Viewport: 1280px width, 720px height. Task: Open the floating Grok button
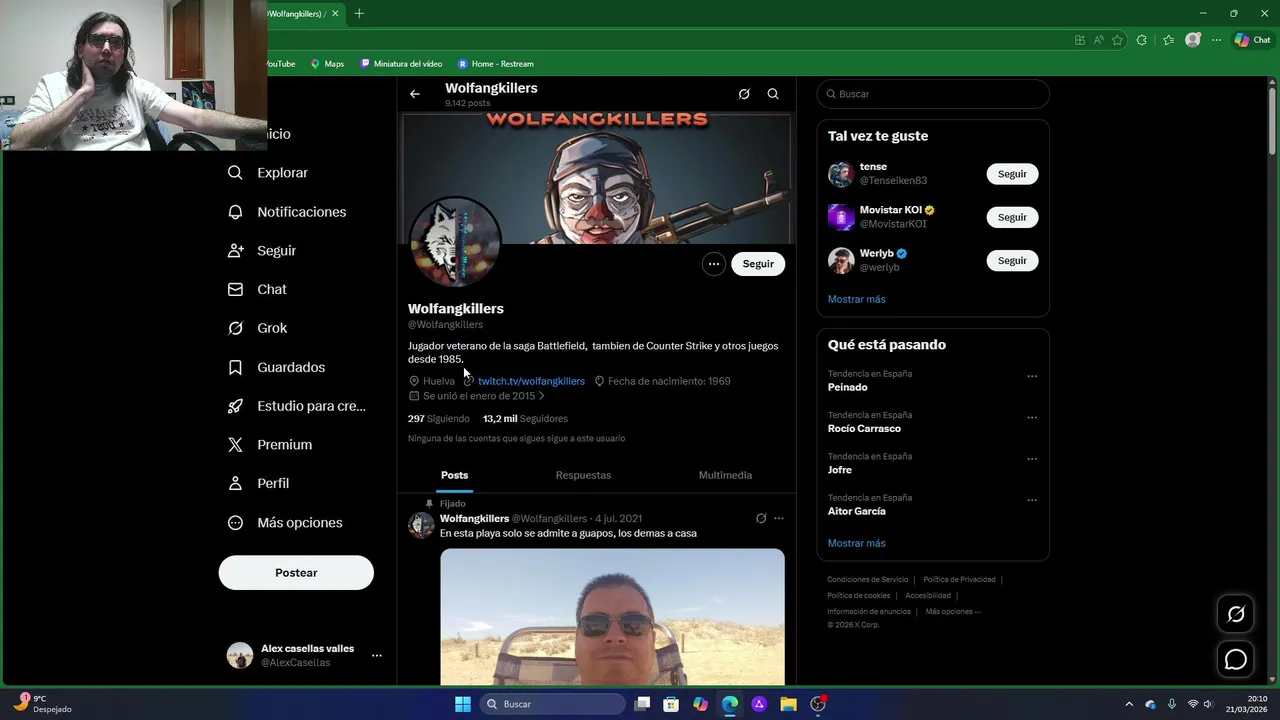click(1236, 615)
